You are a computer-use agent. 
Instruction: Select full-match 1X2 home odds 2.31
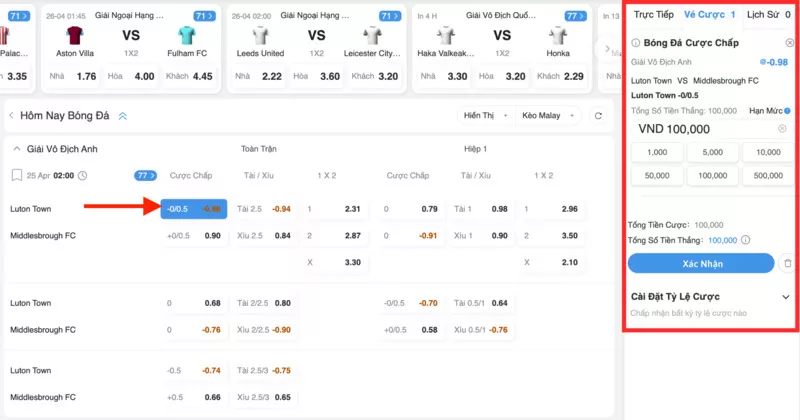[x=334, y=209]
